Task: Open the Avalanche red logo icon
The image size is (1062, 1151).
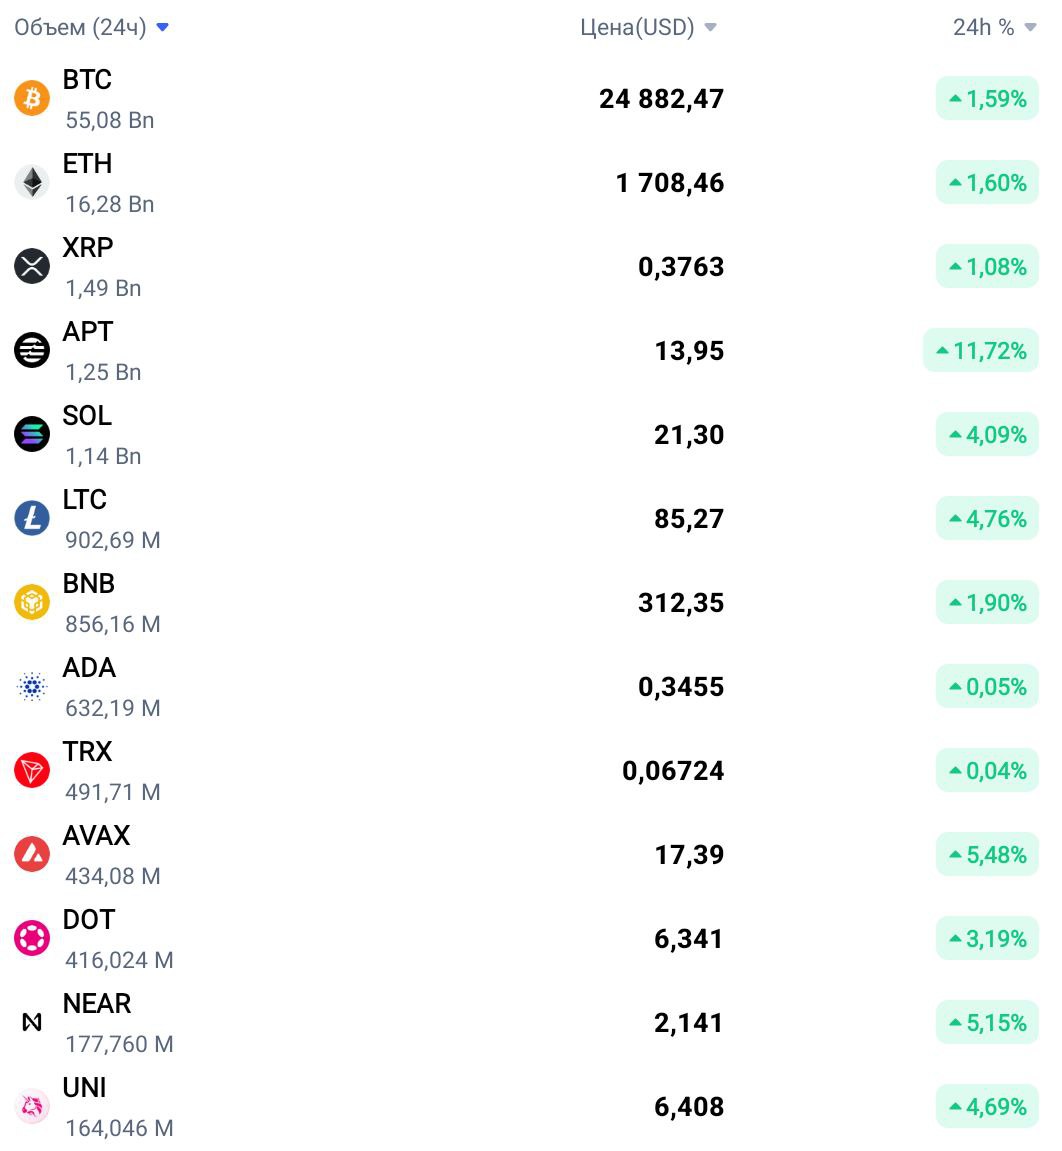Action: click(x=32, y=854)
